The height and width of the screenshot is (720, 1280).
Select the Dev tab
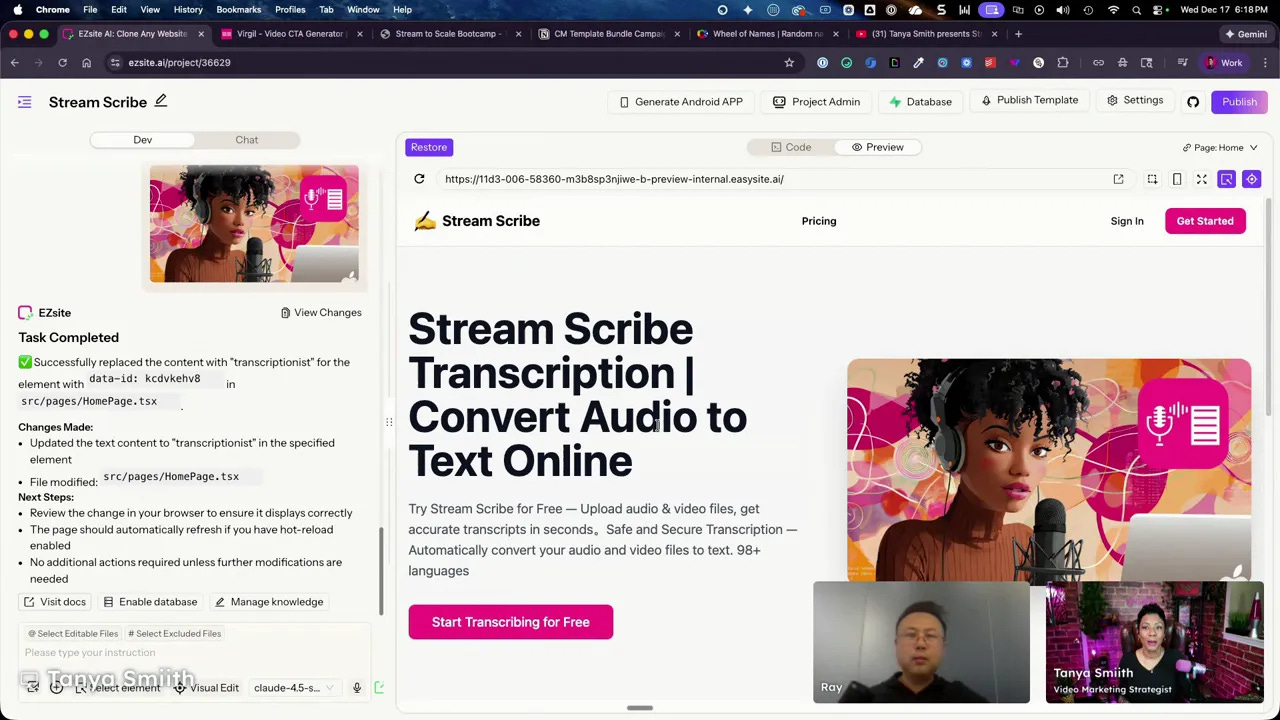(142, 139)
